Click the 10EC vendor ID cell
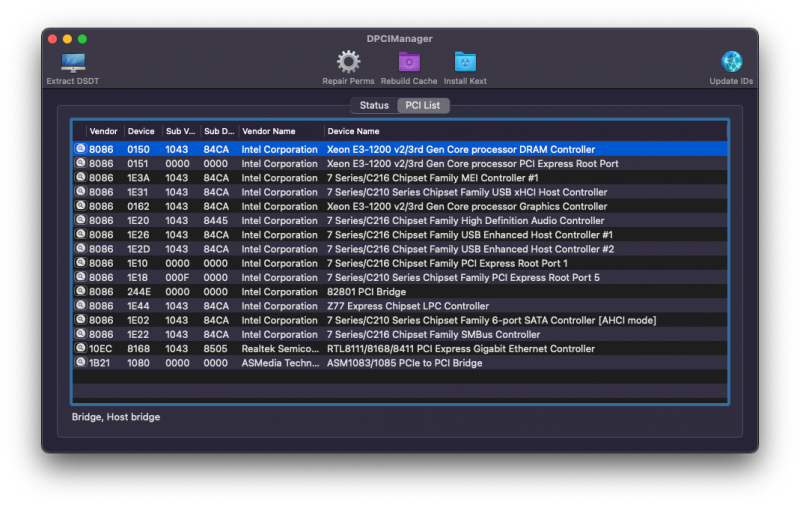The image size is (800, 508). [x=101, y=349]
